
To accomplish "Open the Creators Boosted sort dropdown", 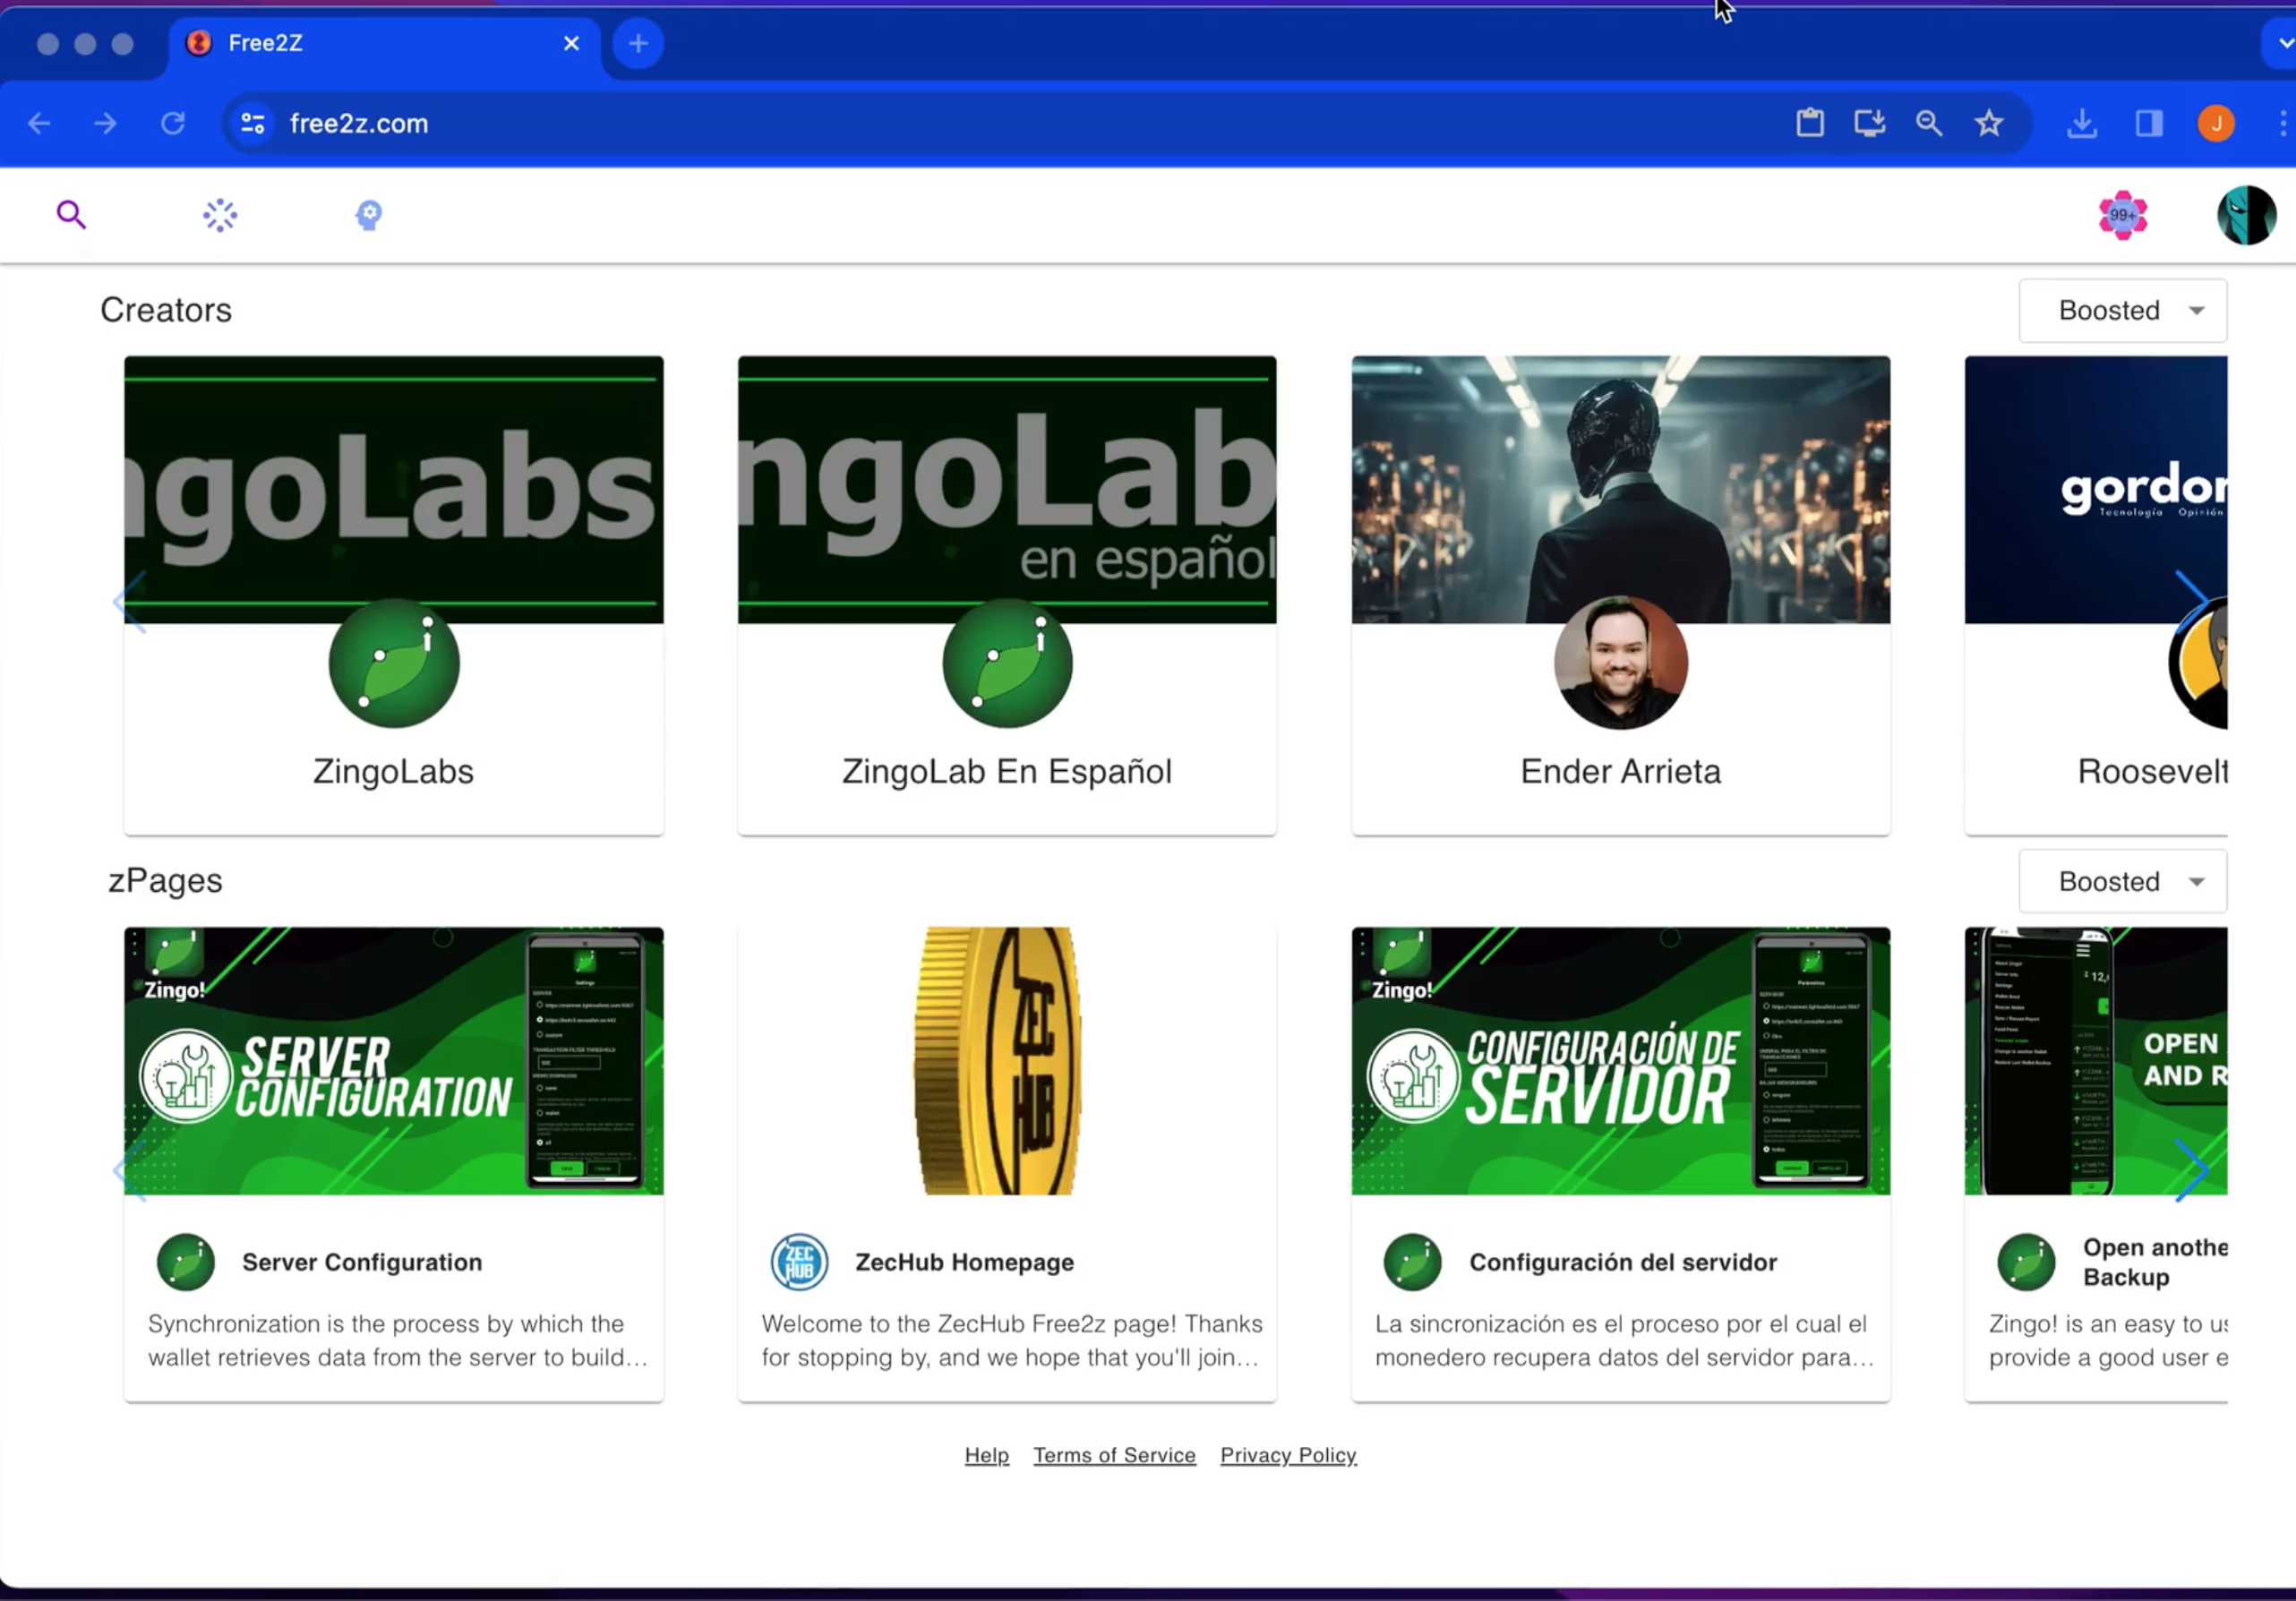I will tap(2122, 310).
